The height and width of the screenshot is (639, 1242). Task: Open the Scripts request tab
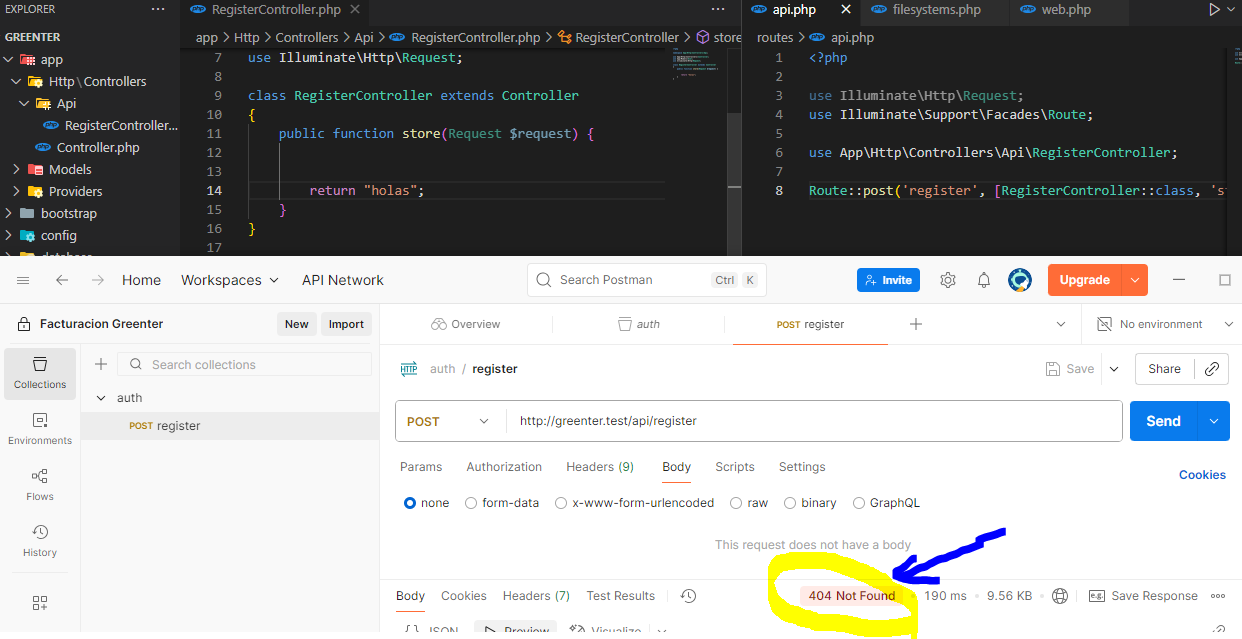735,467
